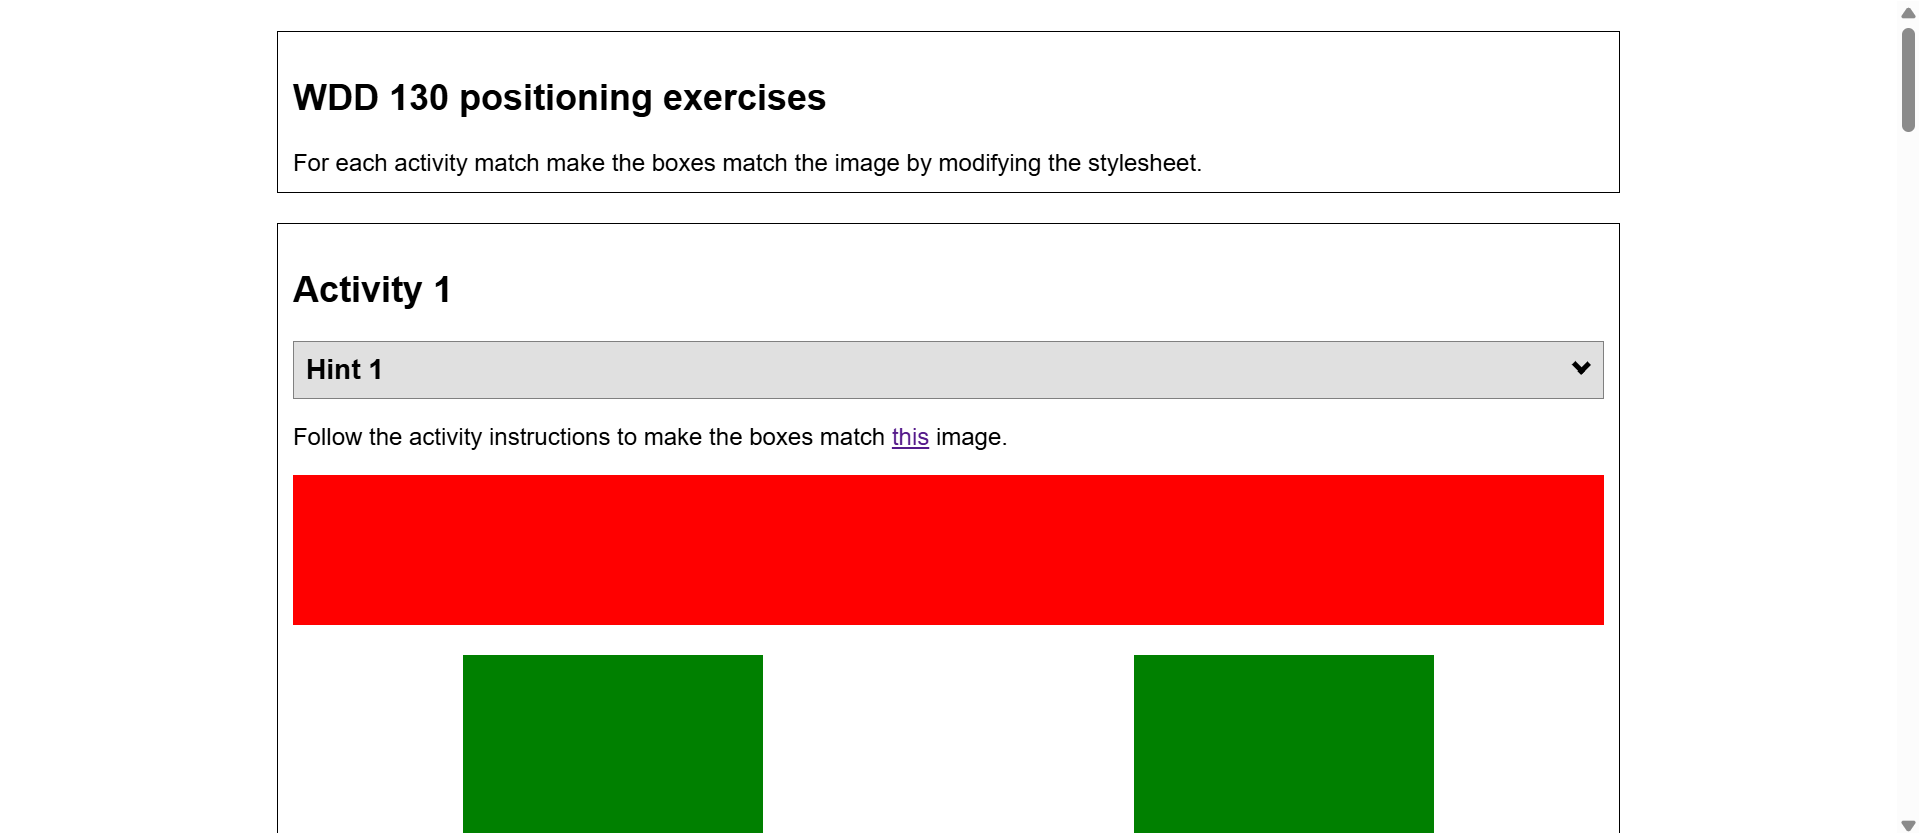
Task: Expand the Hint 1 chevron arrow
Action: click(x=1580, y=368)
